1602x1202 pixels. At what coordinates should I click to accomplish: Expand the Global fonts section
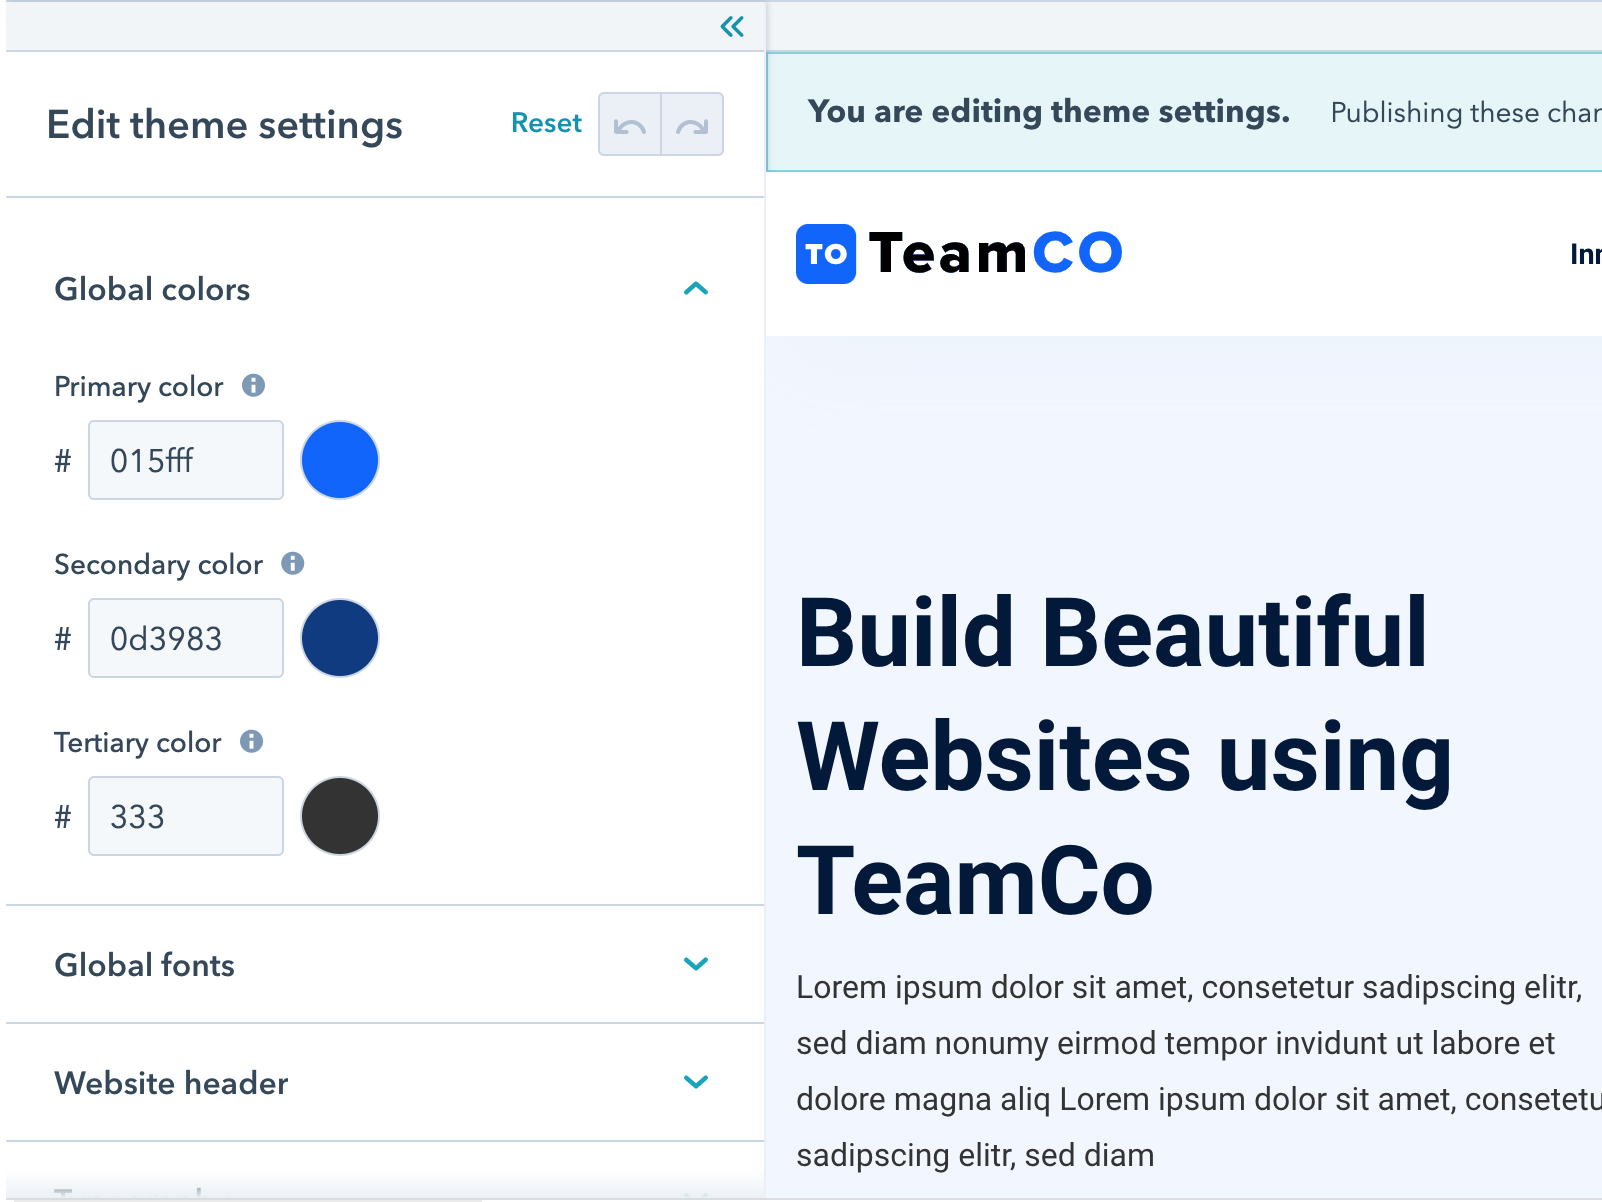pos(697,964)
